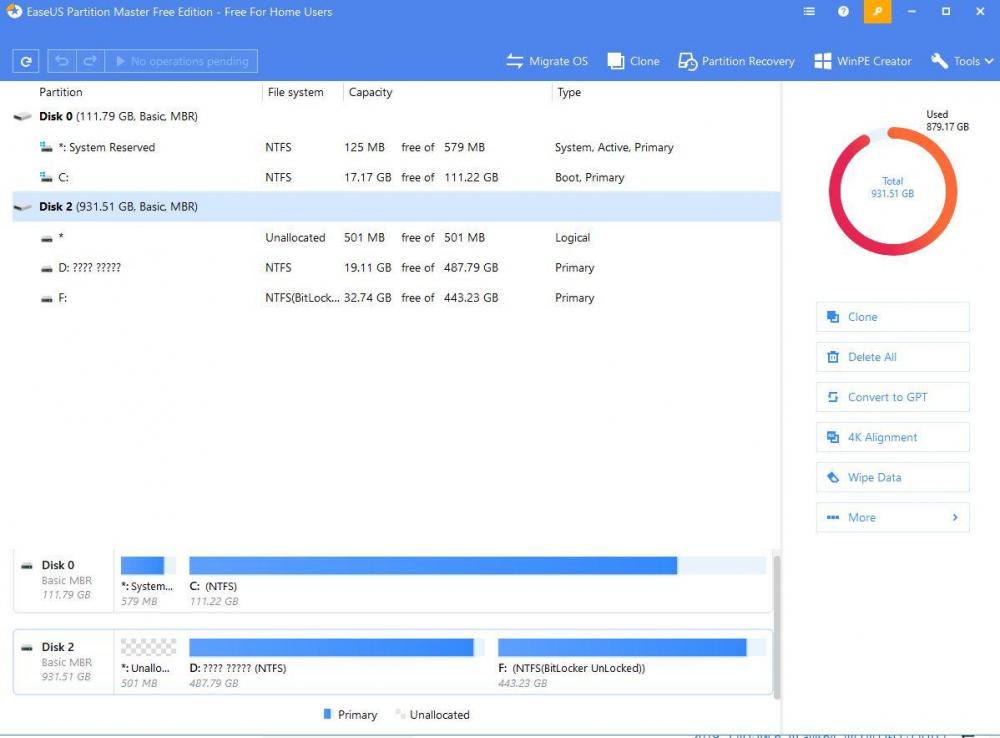Select the C: partition row in the list

pos(396,177)
